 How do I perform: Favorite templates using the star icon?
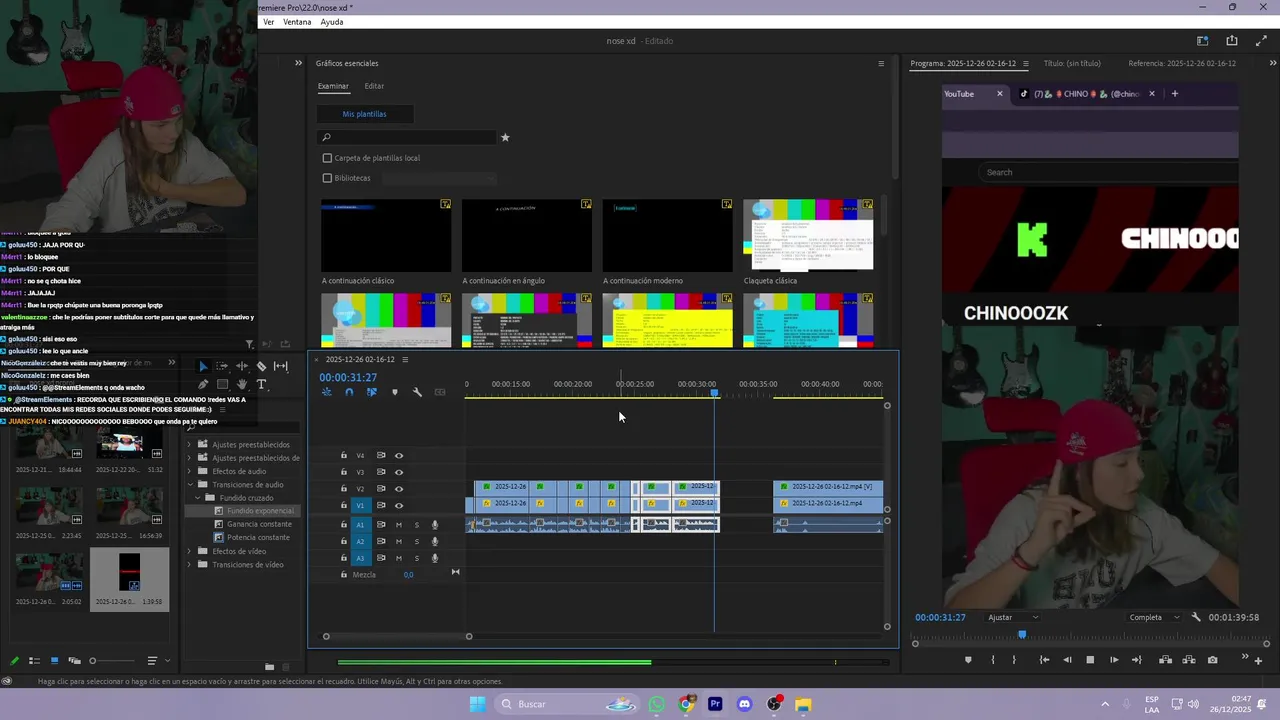505,137
